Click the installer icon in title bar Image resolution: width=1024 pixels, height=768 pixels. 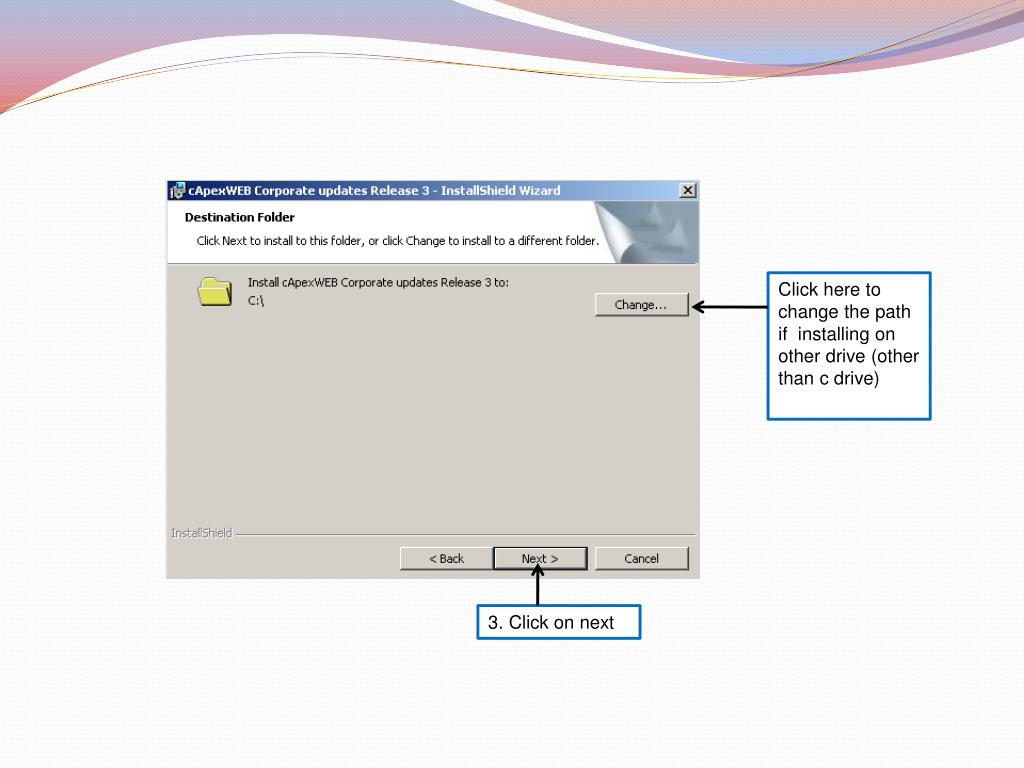pyautogui.click(x=178, y=191)
